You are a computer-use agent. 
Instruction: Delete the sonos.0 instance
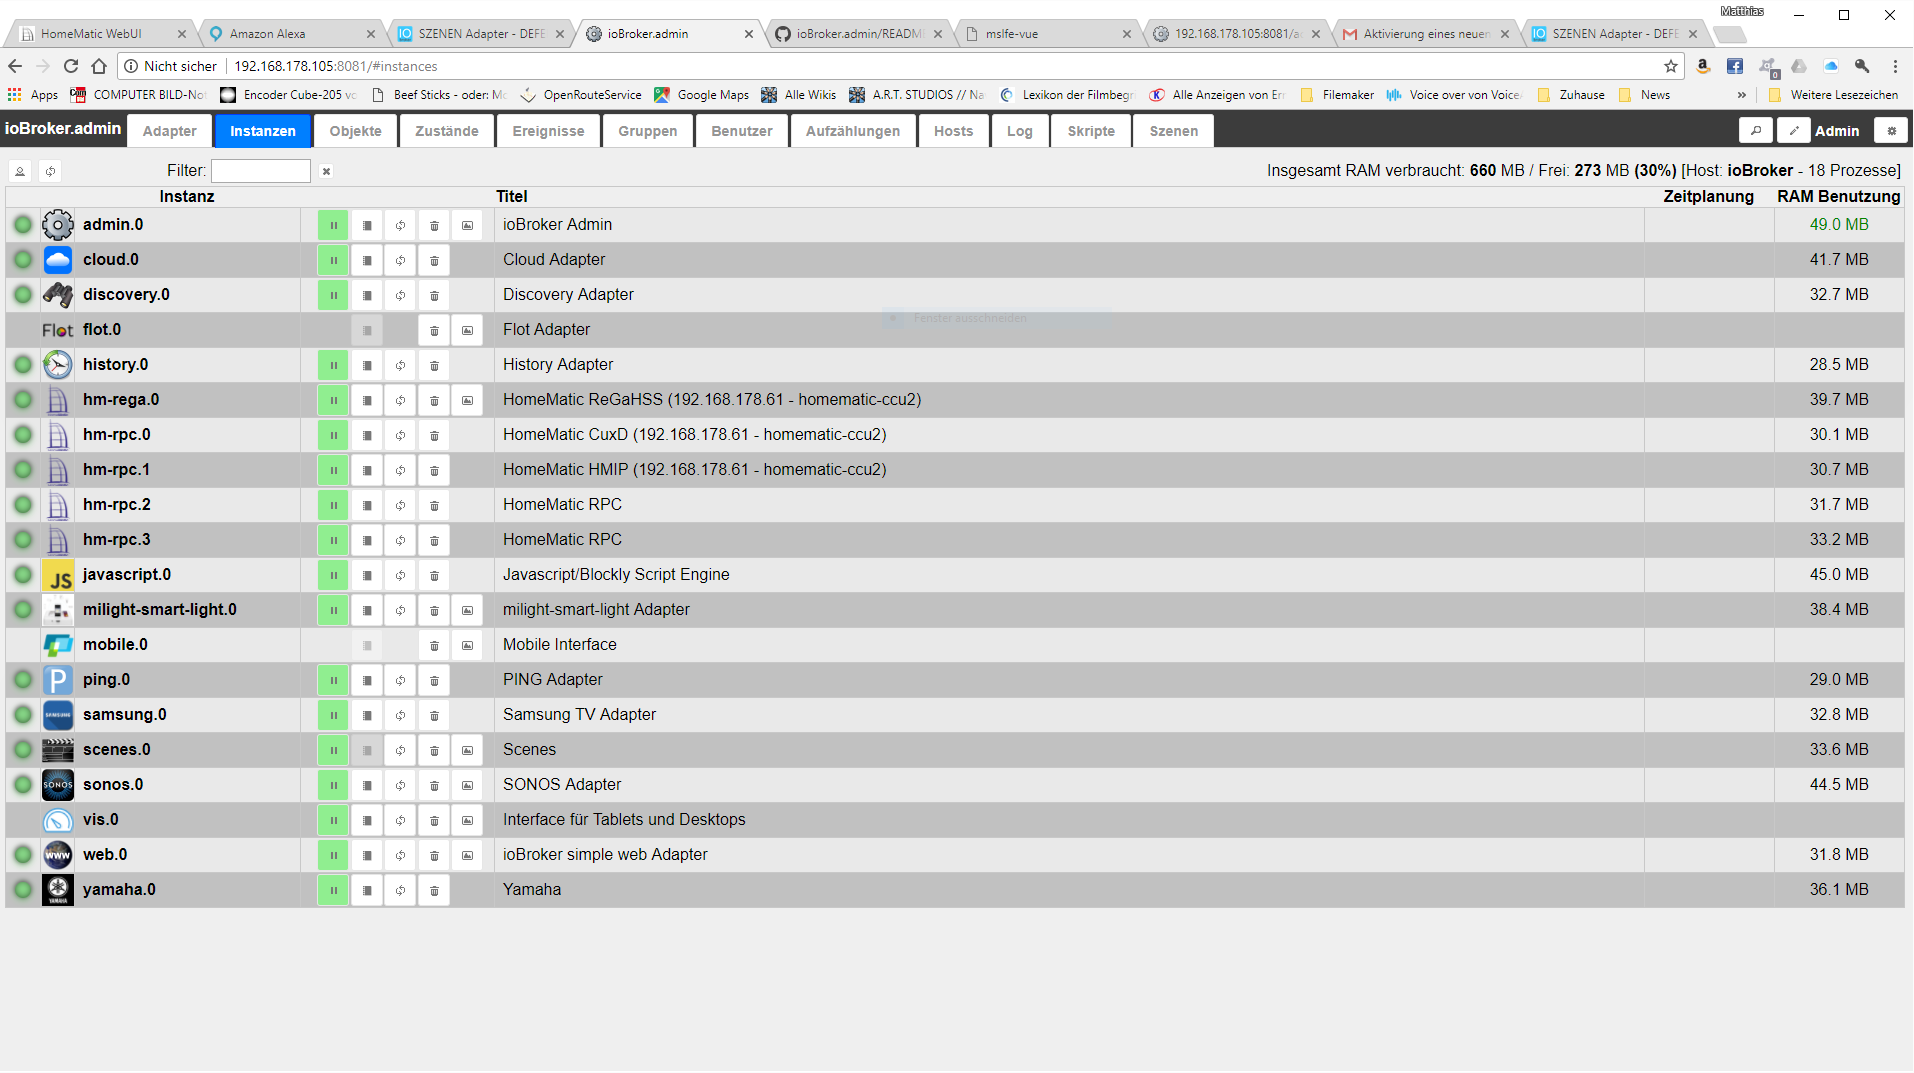click(x=434, y=785)
